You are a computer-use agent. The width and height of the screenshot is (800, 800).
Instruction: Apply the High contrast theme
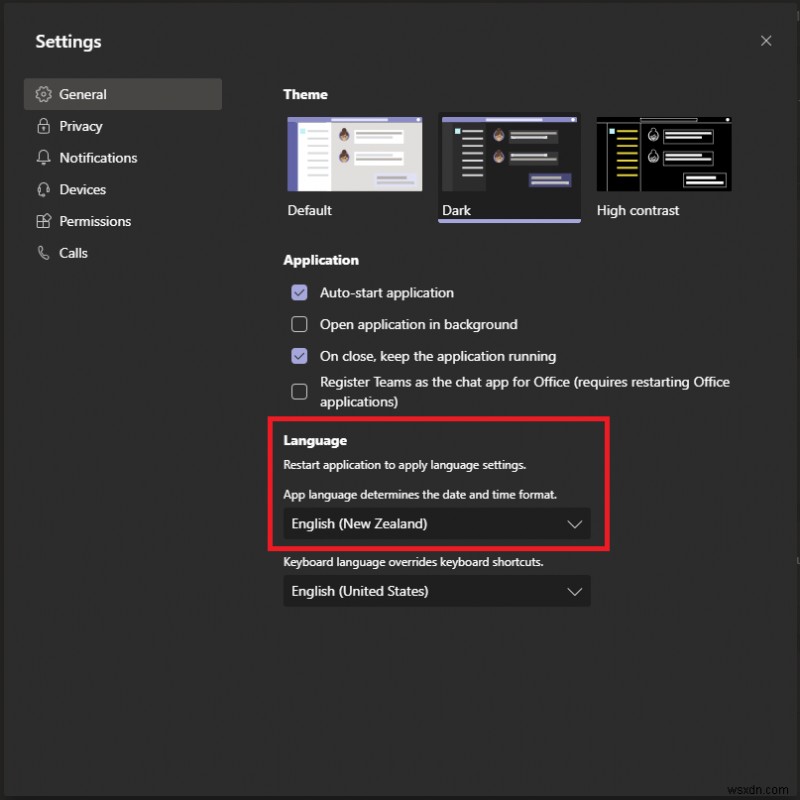(x=663, y=154)
